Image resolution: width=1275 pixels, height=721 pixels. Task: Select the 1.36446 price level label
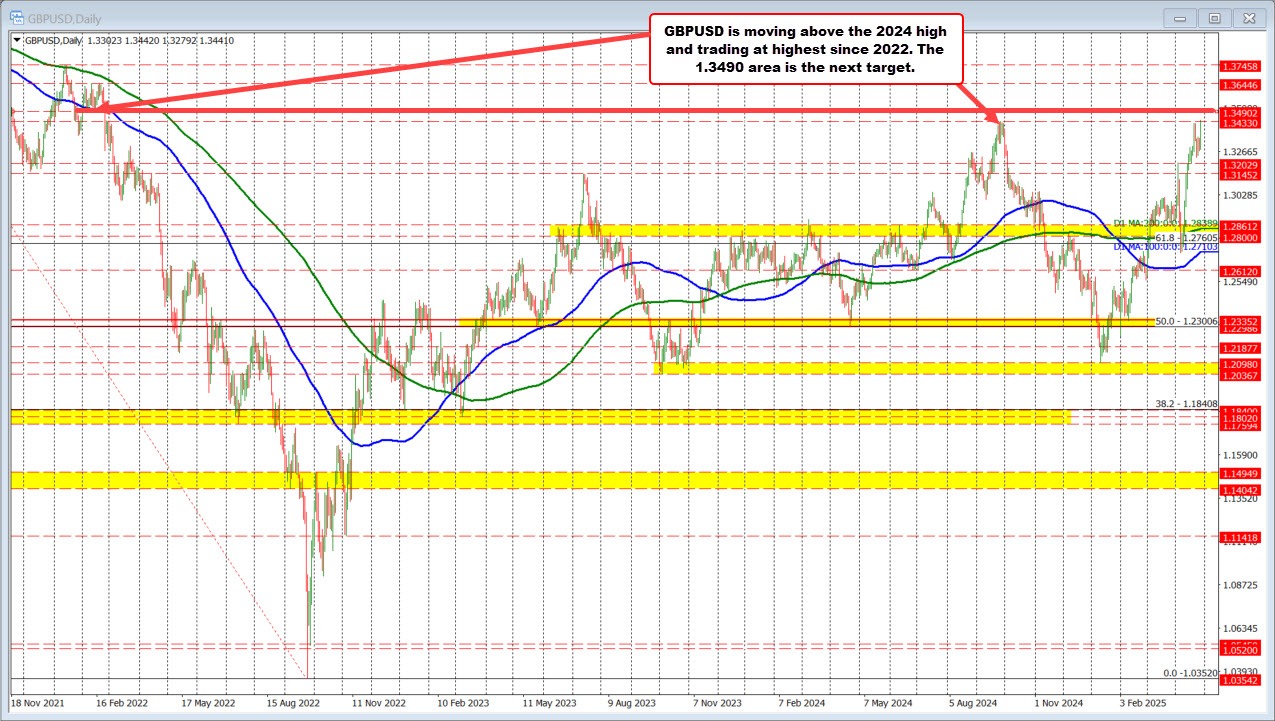pyautogui.click(x=1239, y=86)
